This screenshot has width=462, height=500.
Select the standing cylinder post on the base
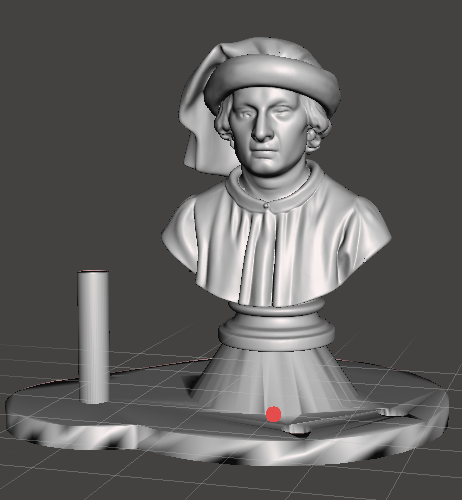pos(93,337)
